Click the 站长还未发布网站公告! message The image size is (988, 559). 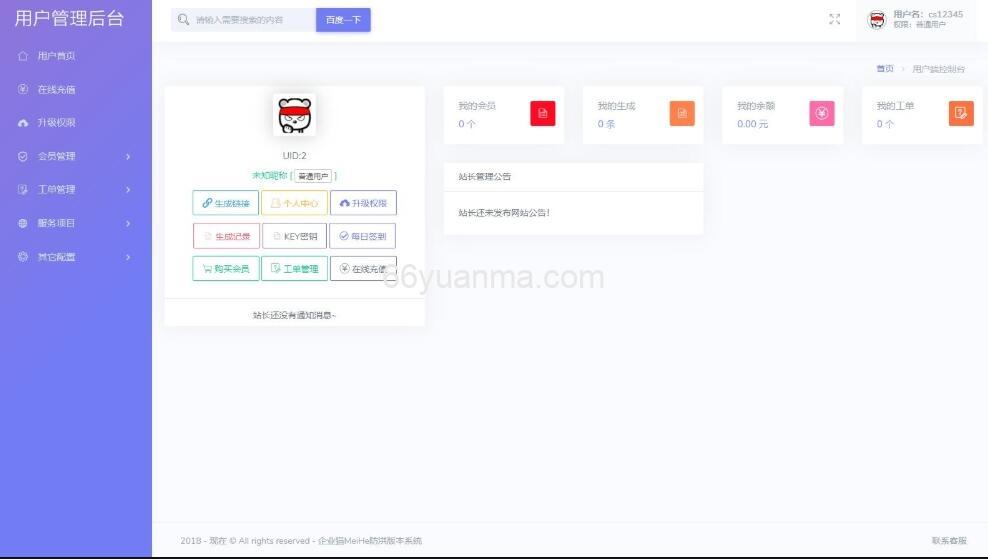pos(504,212)
